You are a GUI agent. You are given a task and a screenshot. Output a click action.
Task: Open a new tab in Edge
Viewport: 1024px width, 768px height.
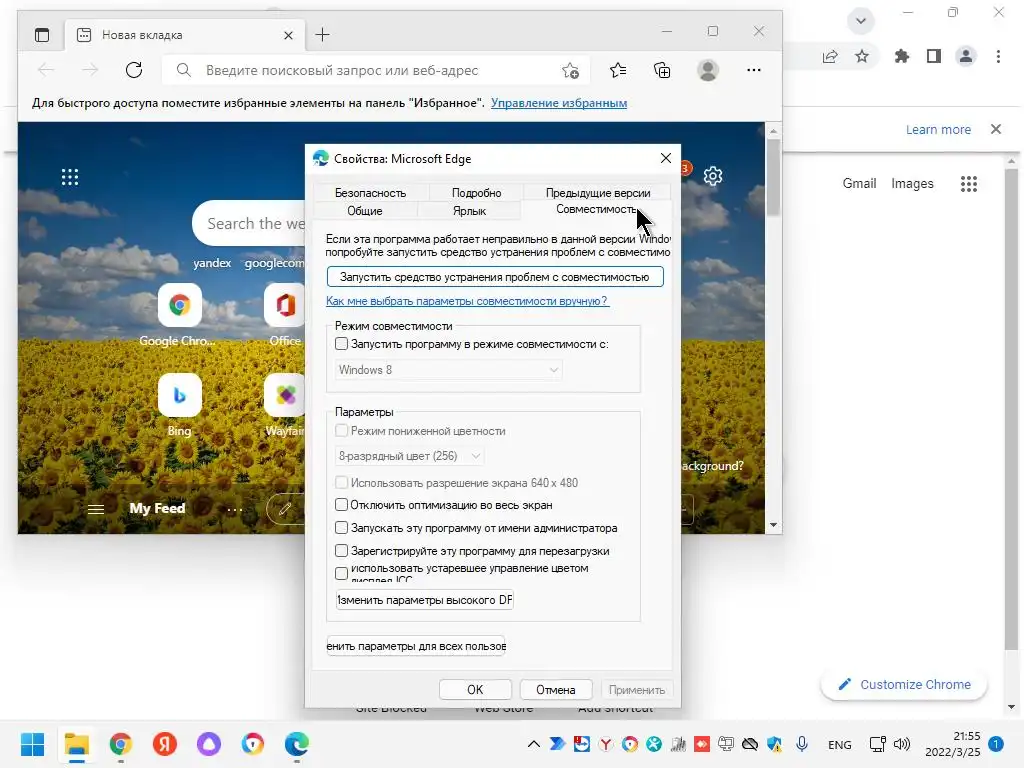coord(323,35)
